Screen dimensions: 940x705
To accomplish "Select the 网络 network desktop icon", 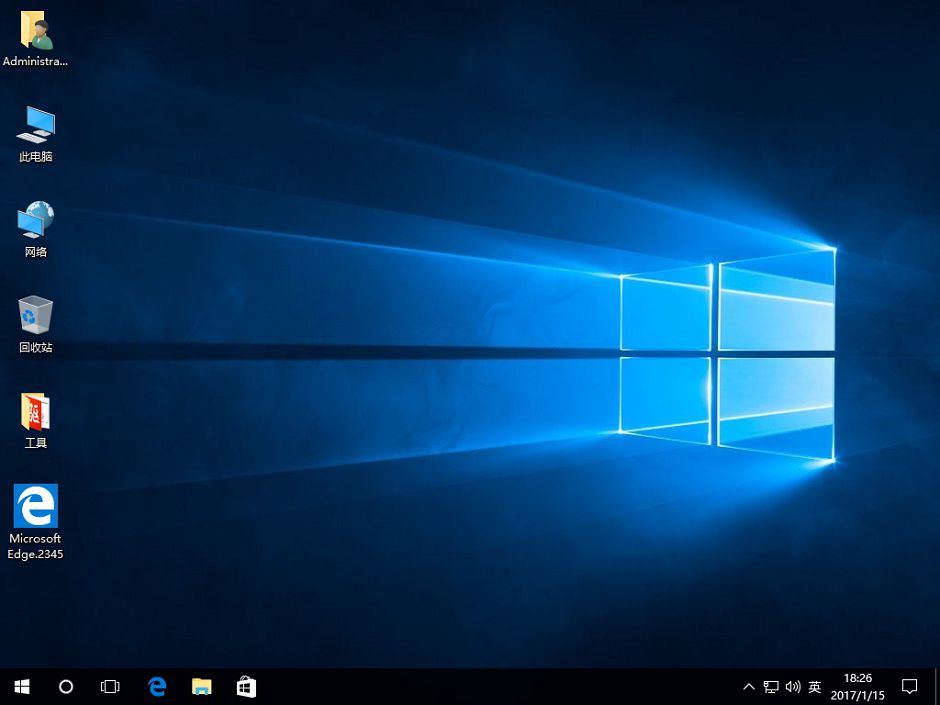I will pyautogui.click(x=35, y=230).
